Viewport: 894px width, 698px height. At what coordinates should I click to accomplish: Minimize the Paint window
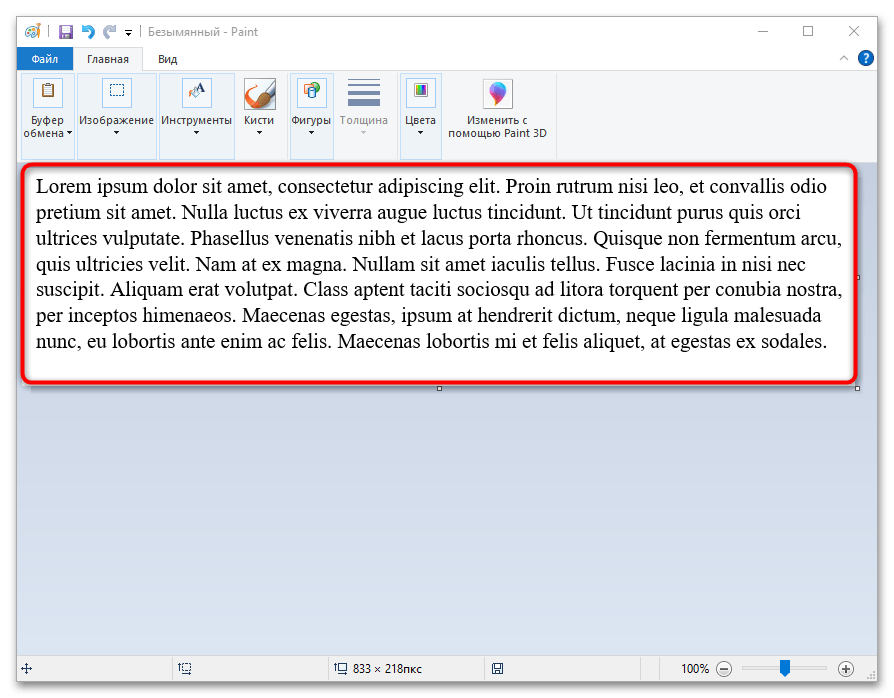[x=763, y=31]
